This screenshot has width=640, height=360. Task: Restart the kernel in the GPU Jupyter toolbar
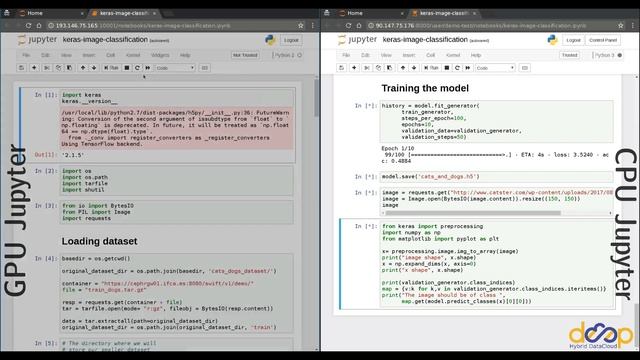click(x=137, y=68)
